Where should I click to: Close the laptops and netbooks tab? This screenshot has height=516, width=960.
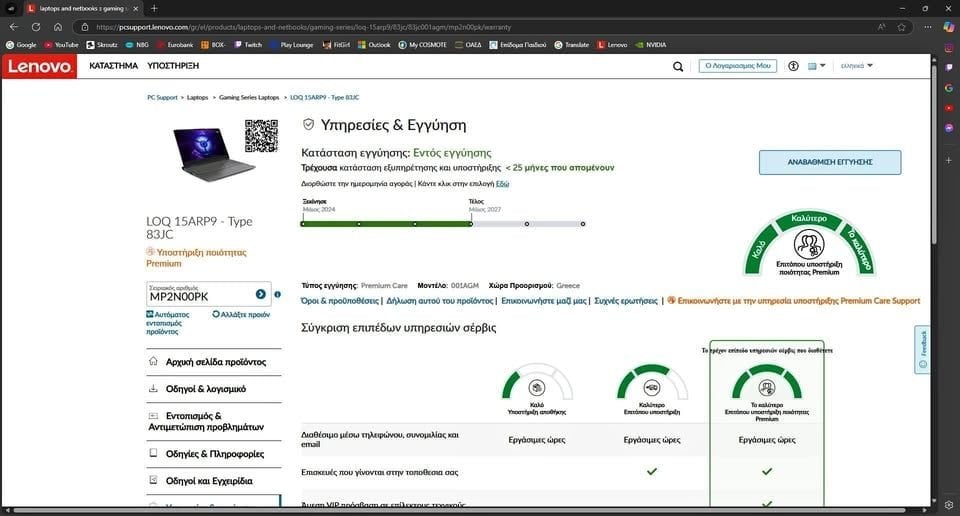(x=136, y=9)
